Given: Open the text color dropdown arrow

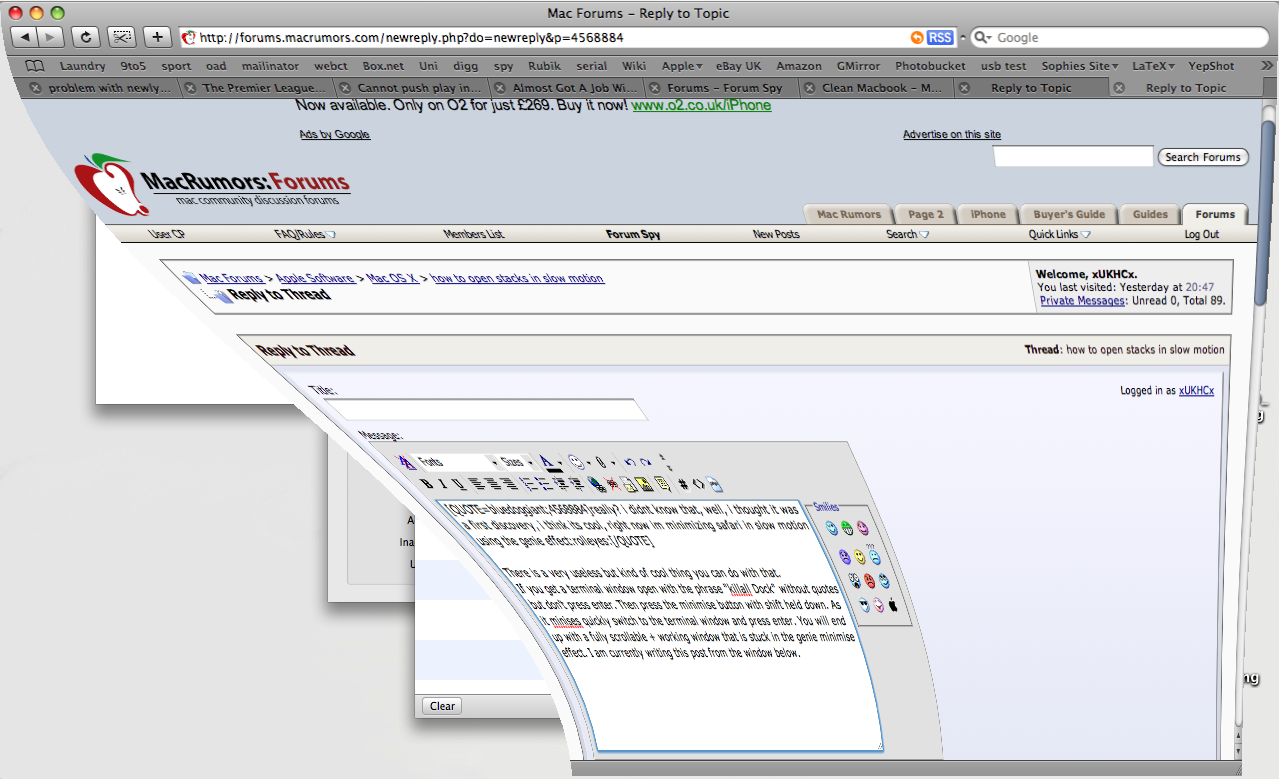Looking at the screenshot, I should tap(560, 463).
